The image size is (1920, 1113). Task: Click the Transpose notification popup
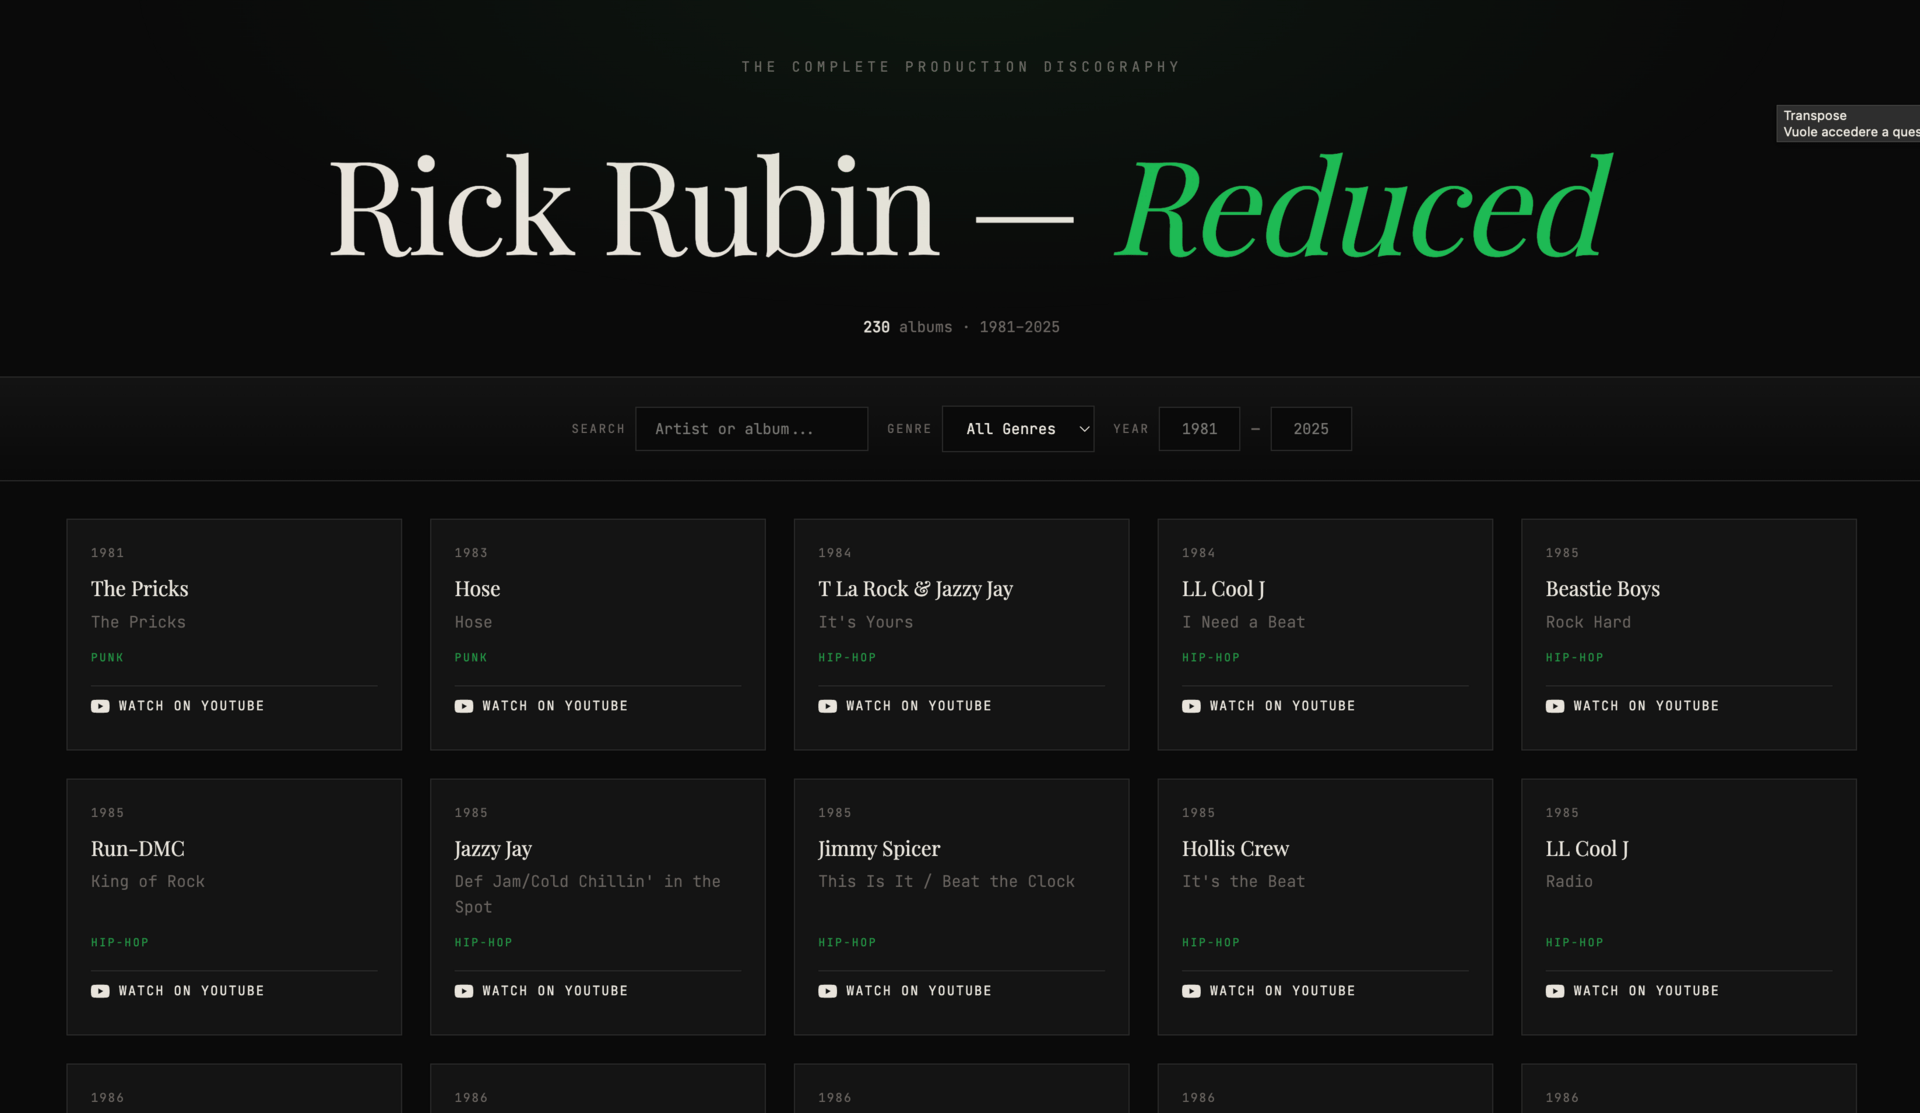click(x=1848, y=124)
